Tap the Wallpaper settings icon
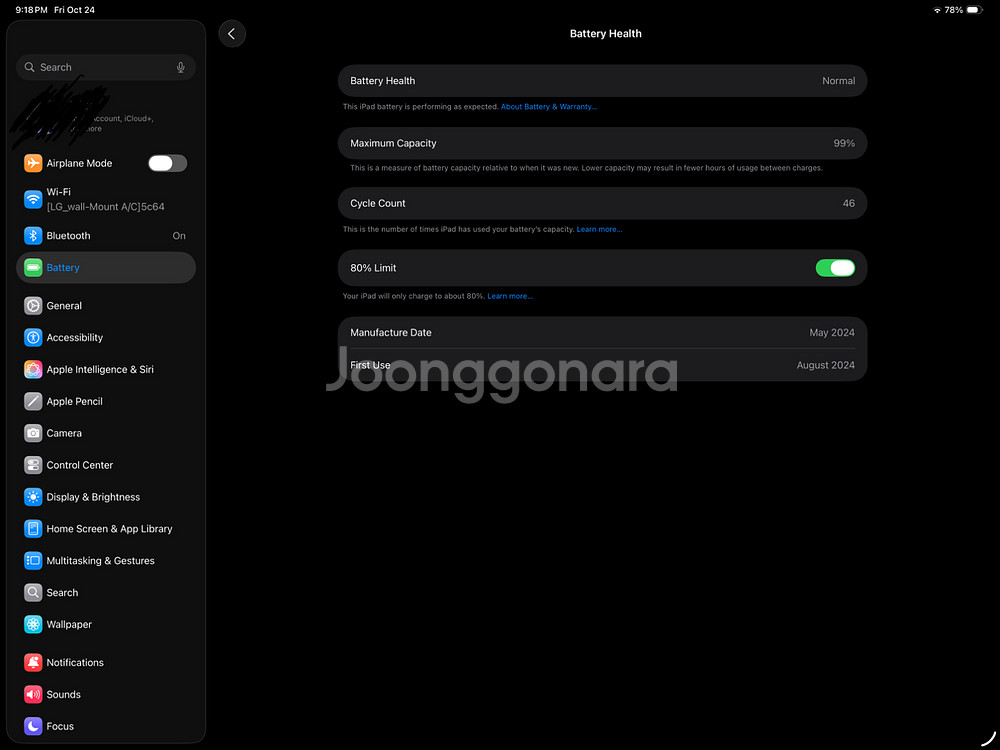 coord(33,624)
